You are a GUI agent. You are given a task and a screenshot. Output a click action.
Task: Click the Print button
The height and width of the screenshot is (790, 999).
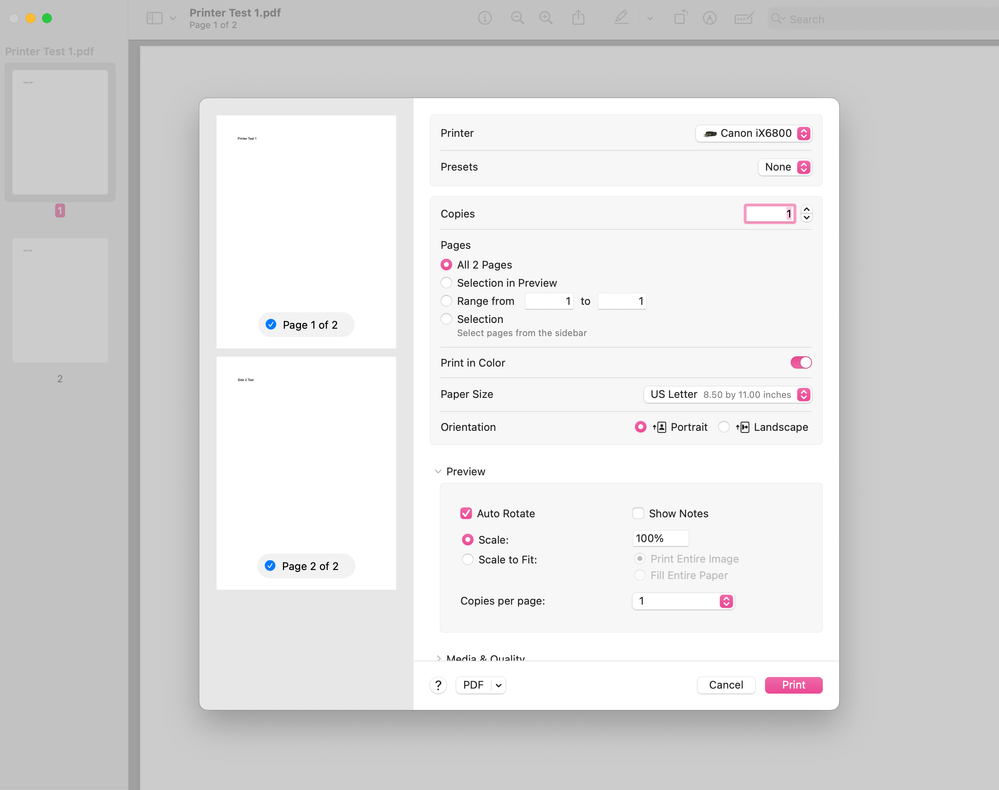pyautogui.click(x=793, y=685)
